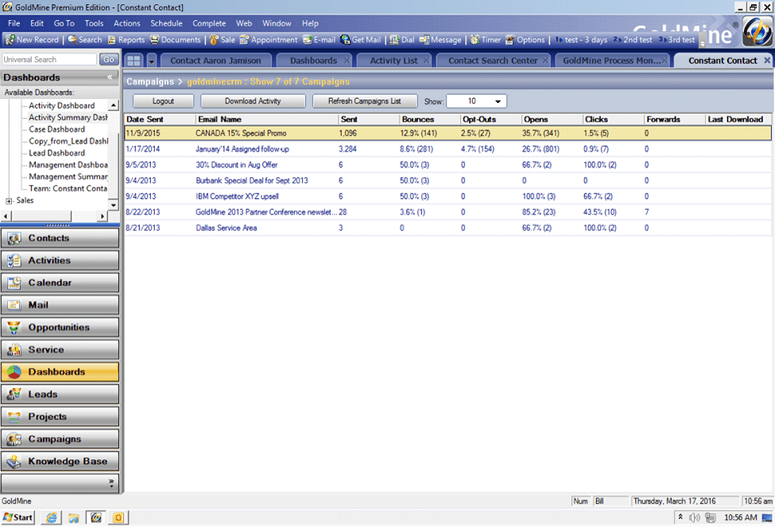Click the '3rd test' toolbar shortcut
The image size is (775, 527).
click(677, 40)
